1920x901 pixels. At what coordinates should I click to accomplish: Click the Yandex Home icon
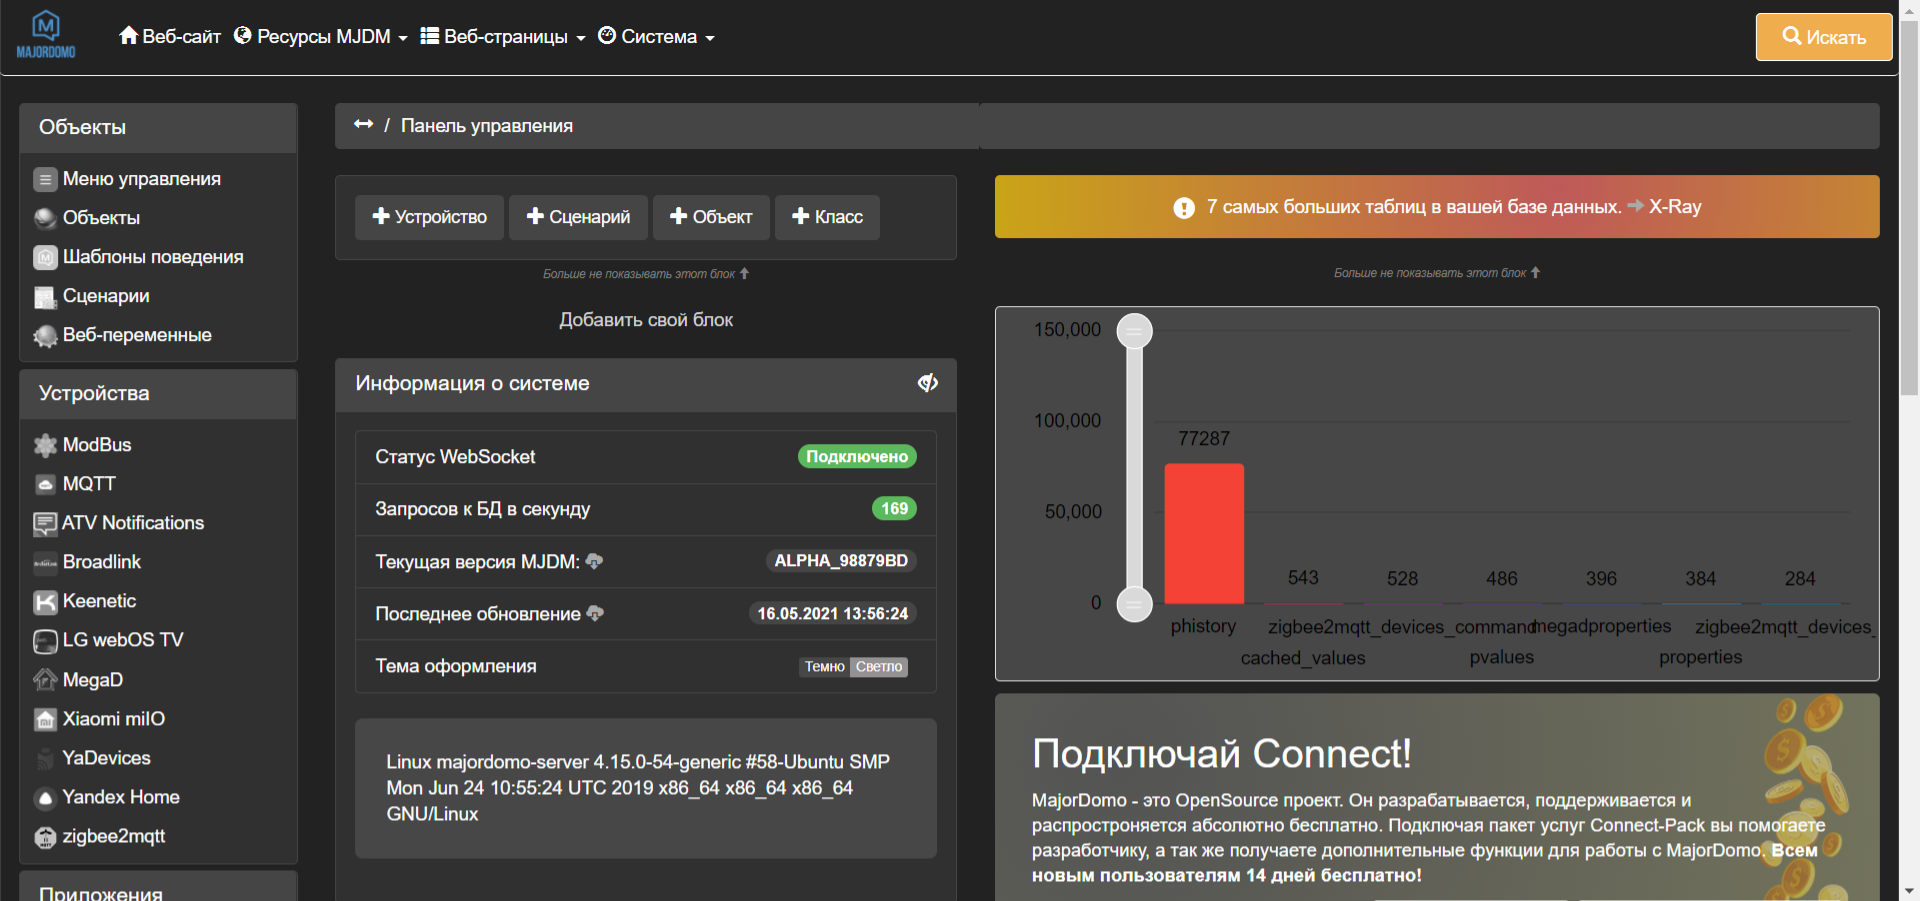(x=45, y=798)
